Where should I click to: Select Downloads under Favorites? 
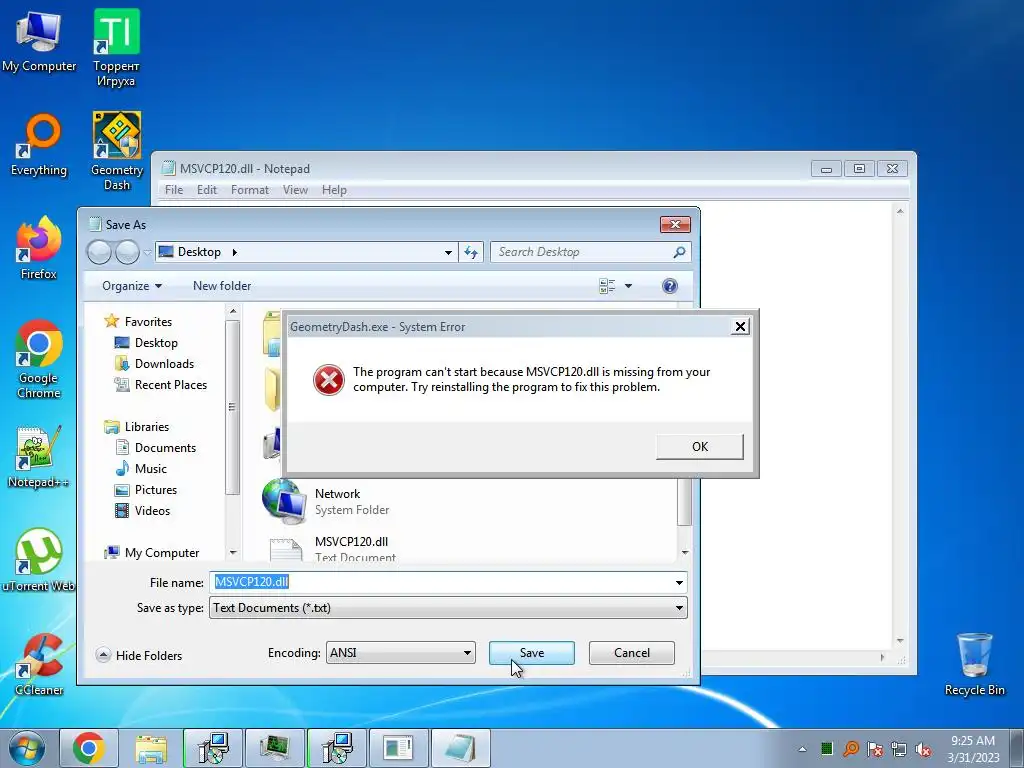click(x=154, y=364)
